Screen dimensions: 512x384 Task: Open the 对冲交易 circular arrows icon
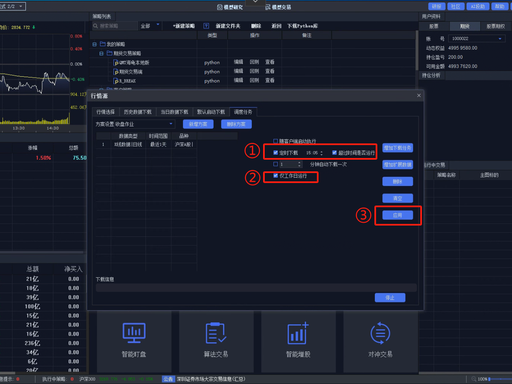click(380, 333)
